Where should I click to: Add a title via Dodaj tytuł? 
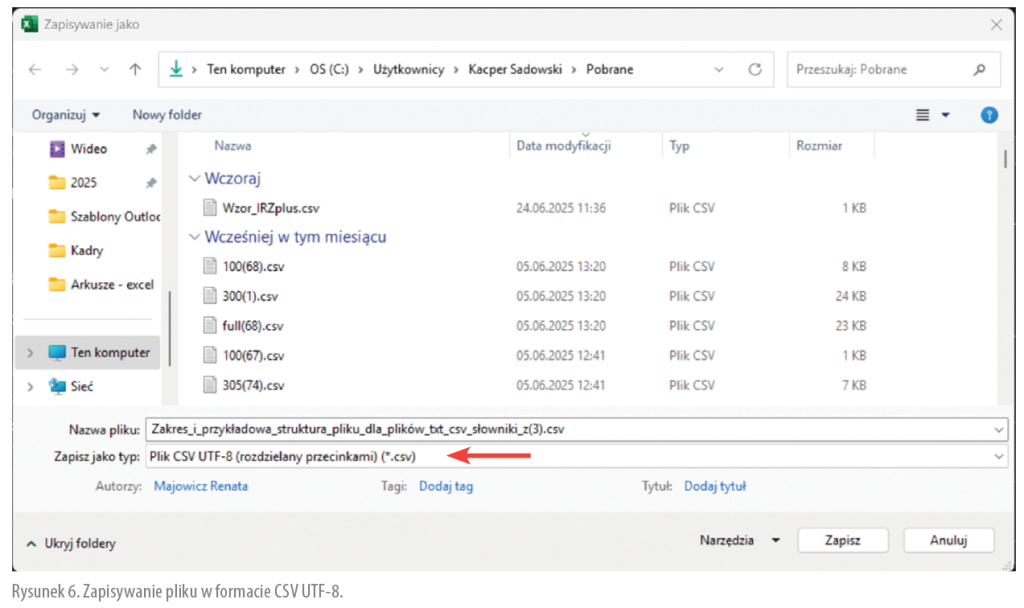click(715, 486)
